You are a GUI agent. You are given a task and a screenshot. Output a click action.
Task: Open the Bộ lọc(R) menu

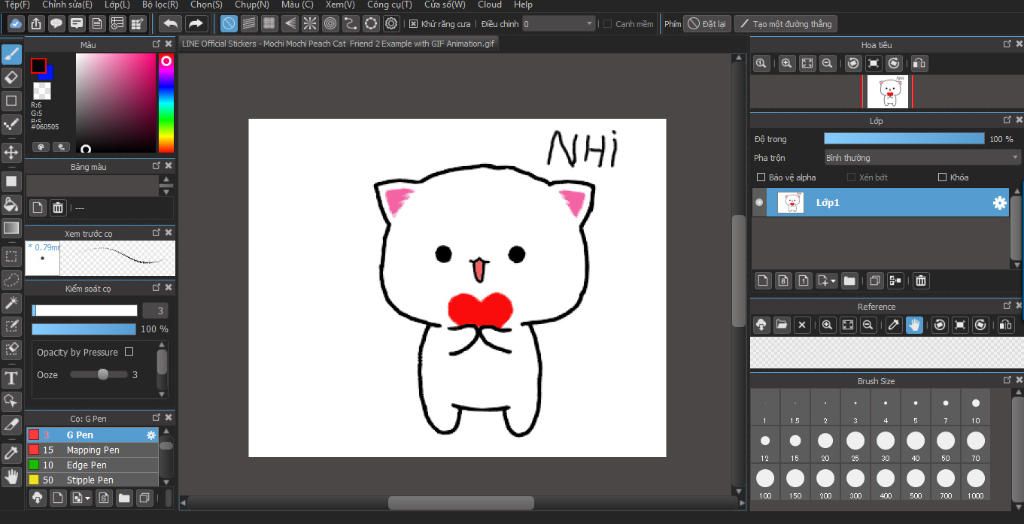coord(160,5)
